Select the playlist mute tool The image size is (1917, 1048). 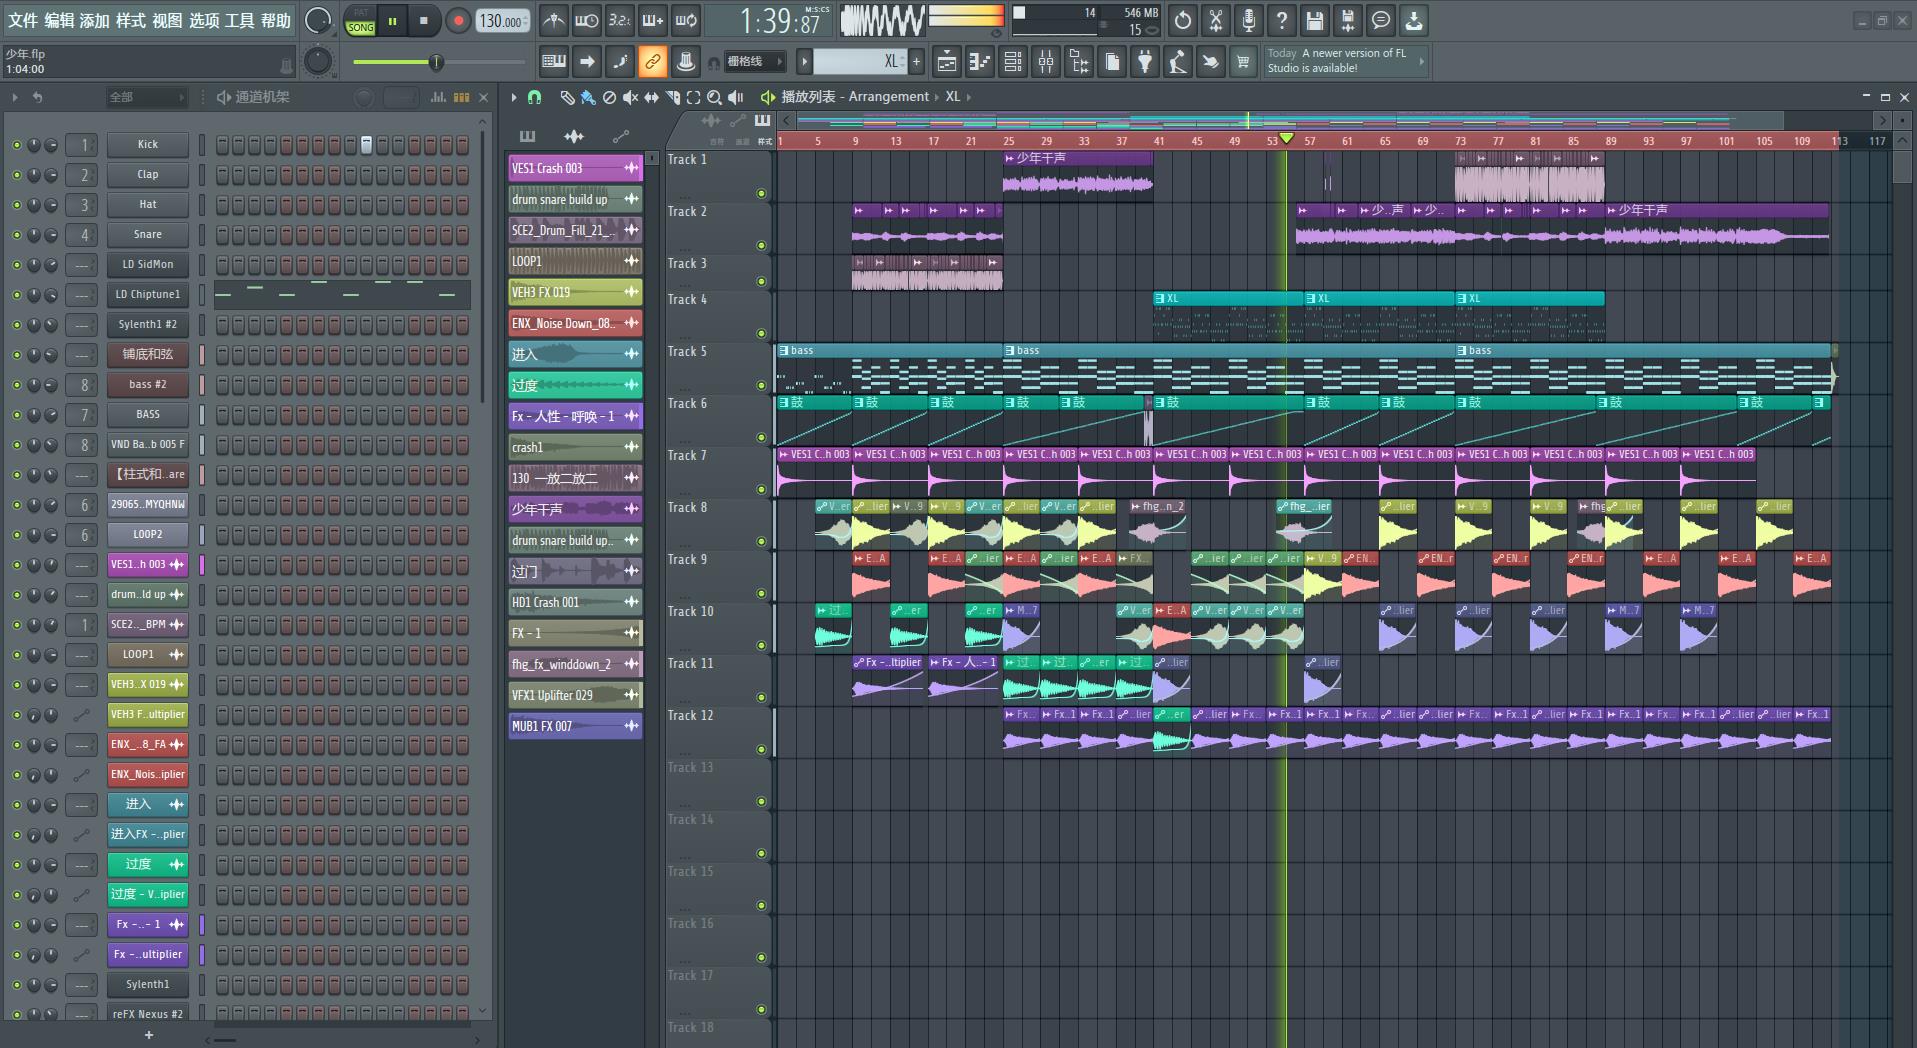point(630,97)
